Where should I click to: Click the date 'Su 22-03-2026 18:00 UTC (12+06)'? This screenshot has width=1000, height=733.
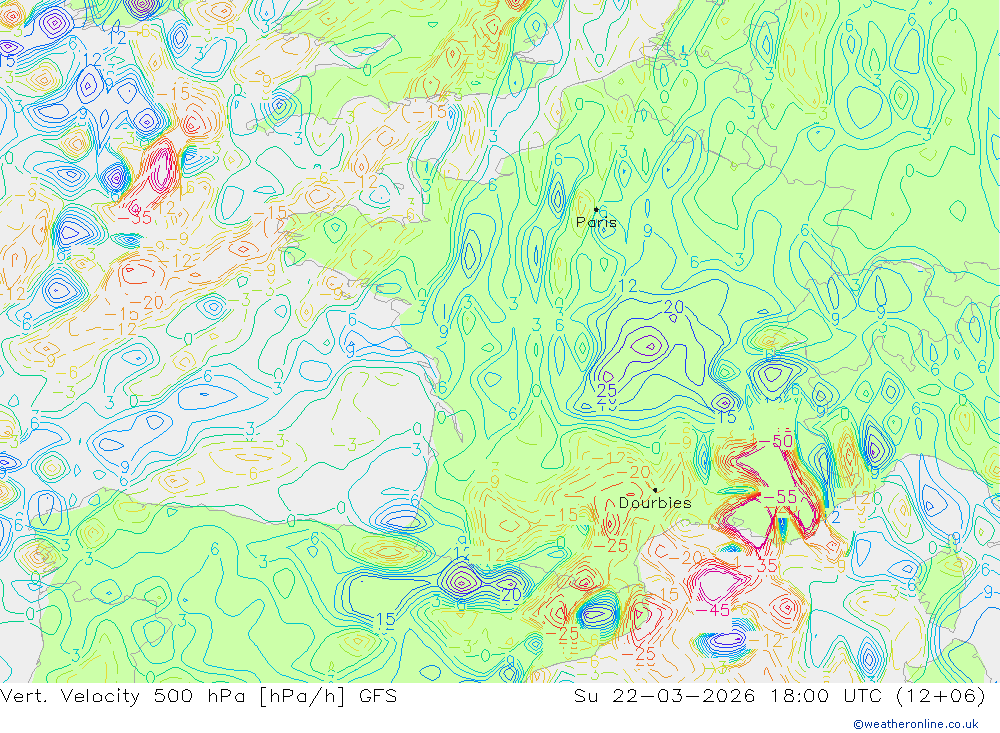pyautogui.click(x=779, y=696)
